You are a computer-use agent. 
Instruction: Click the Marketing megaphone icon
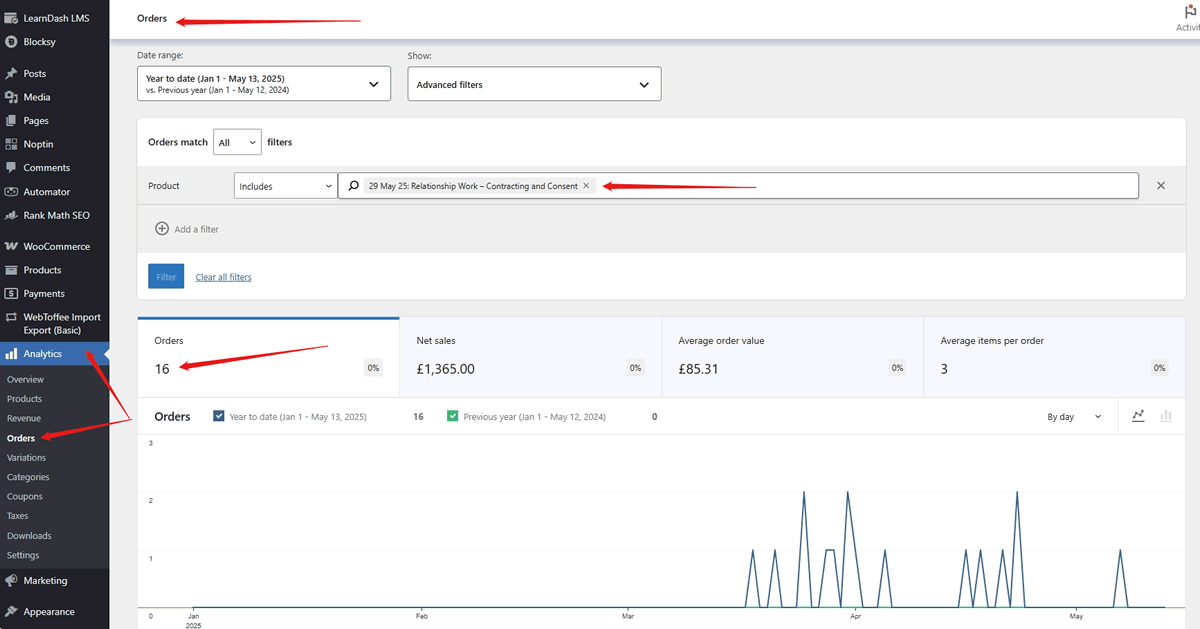tap(11, 580)
